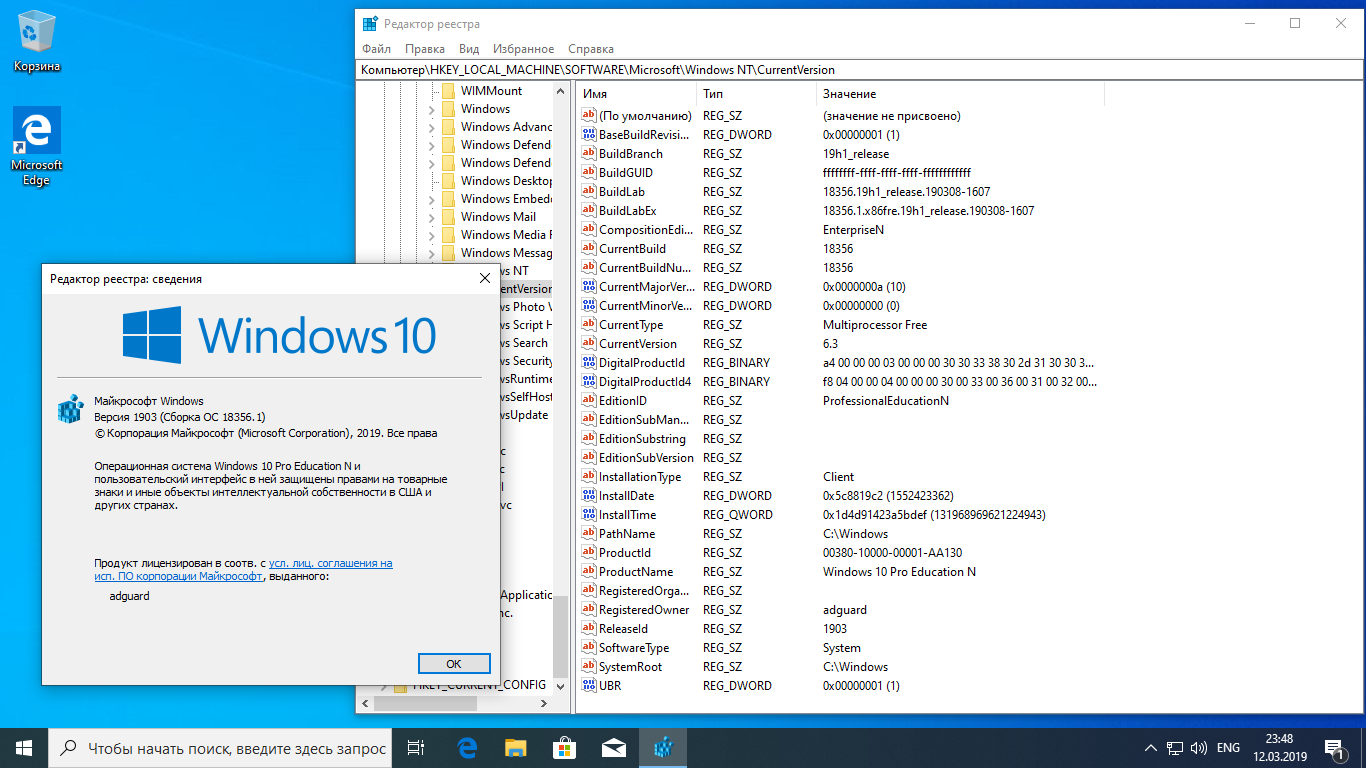Expand the Windows Embed... key

pos(431,199)
